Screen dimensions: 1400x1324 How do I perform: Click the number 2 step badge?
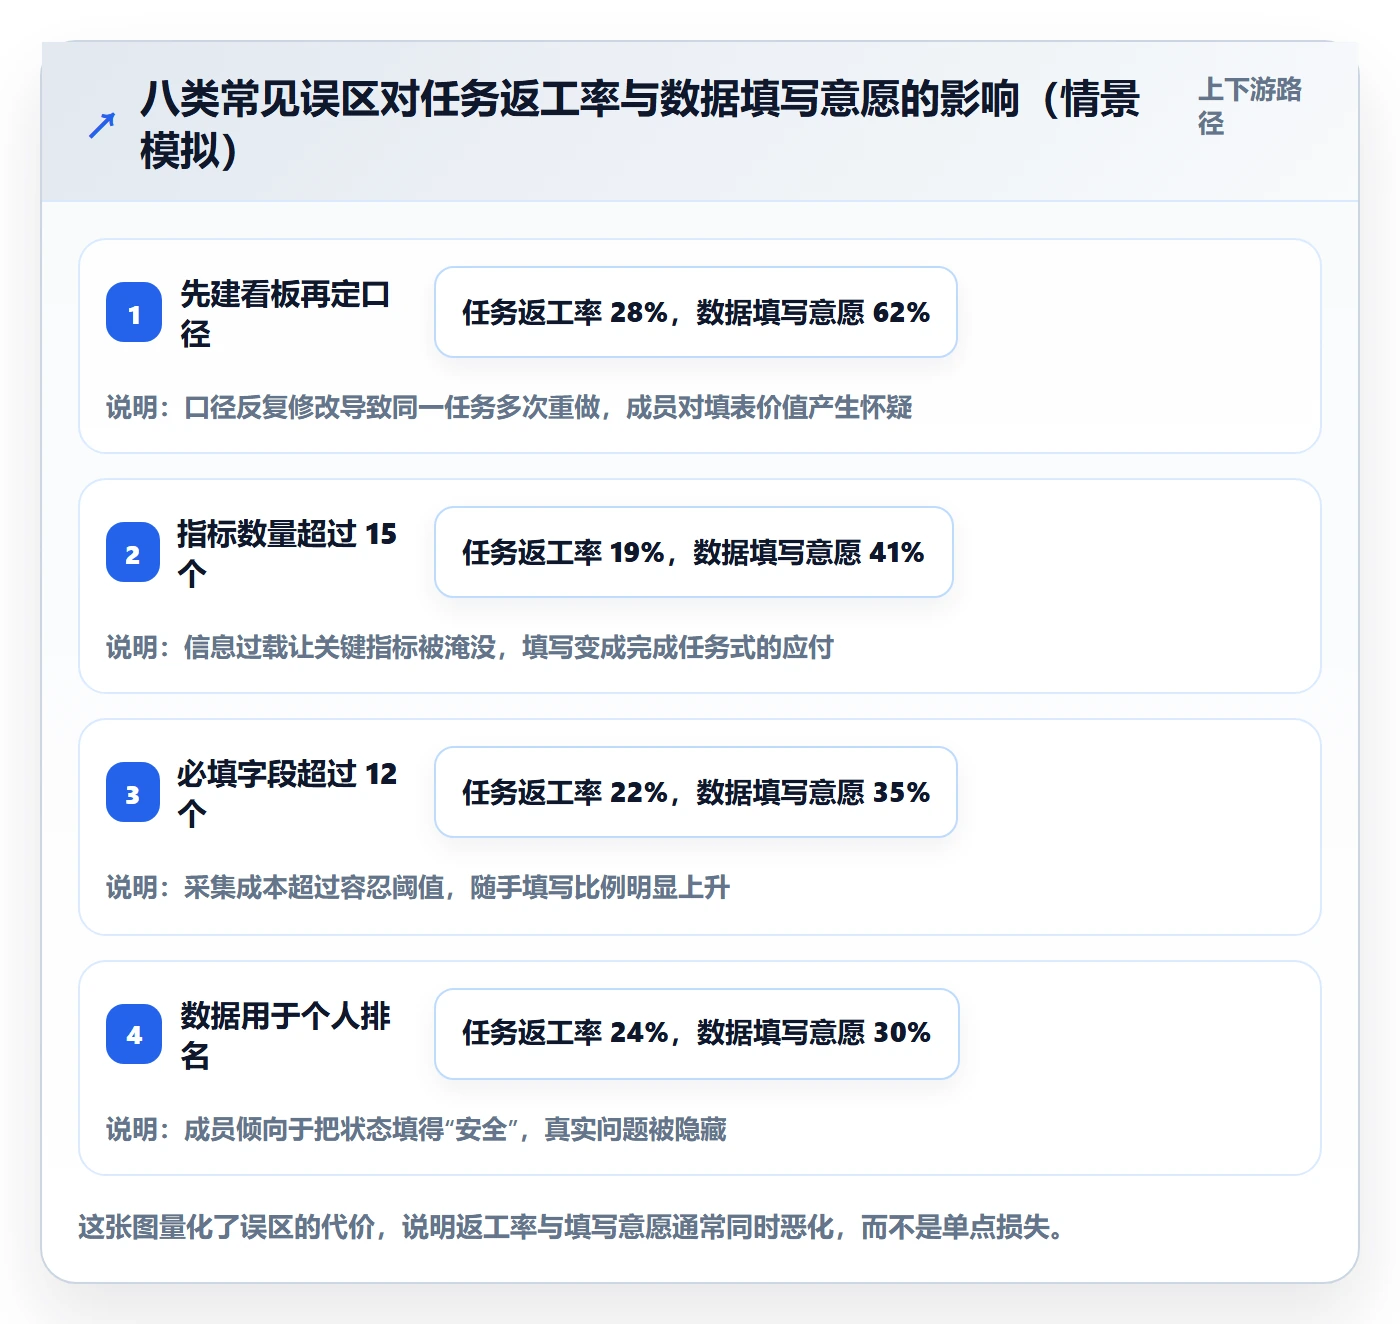(133, 553)
